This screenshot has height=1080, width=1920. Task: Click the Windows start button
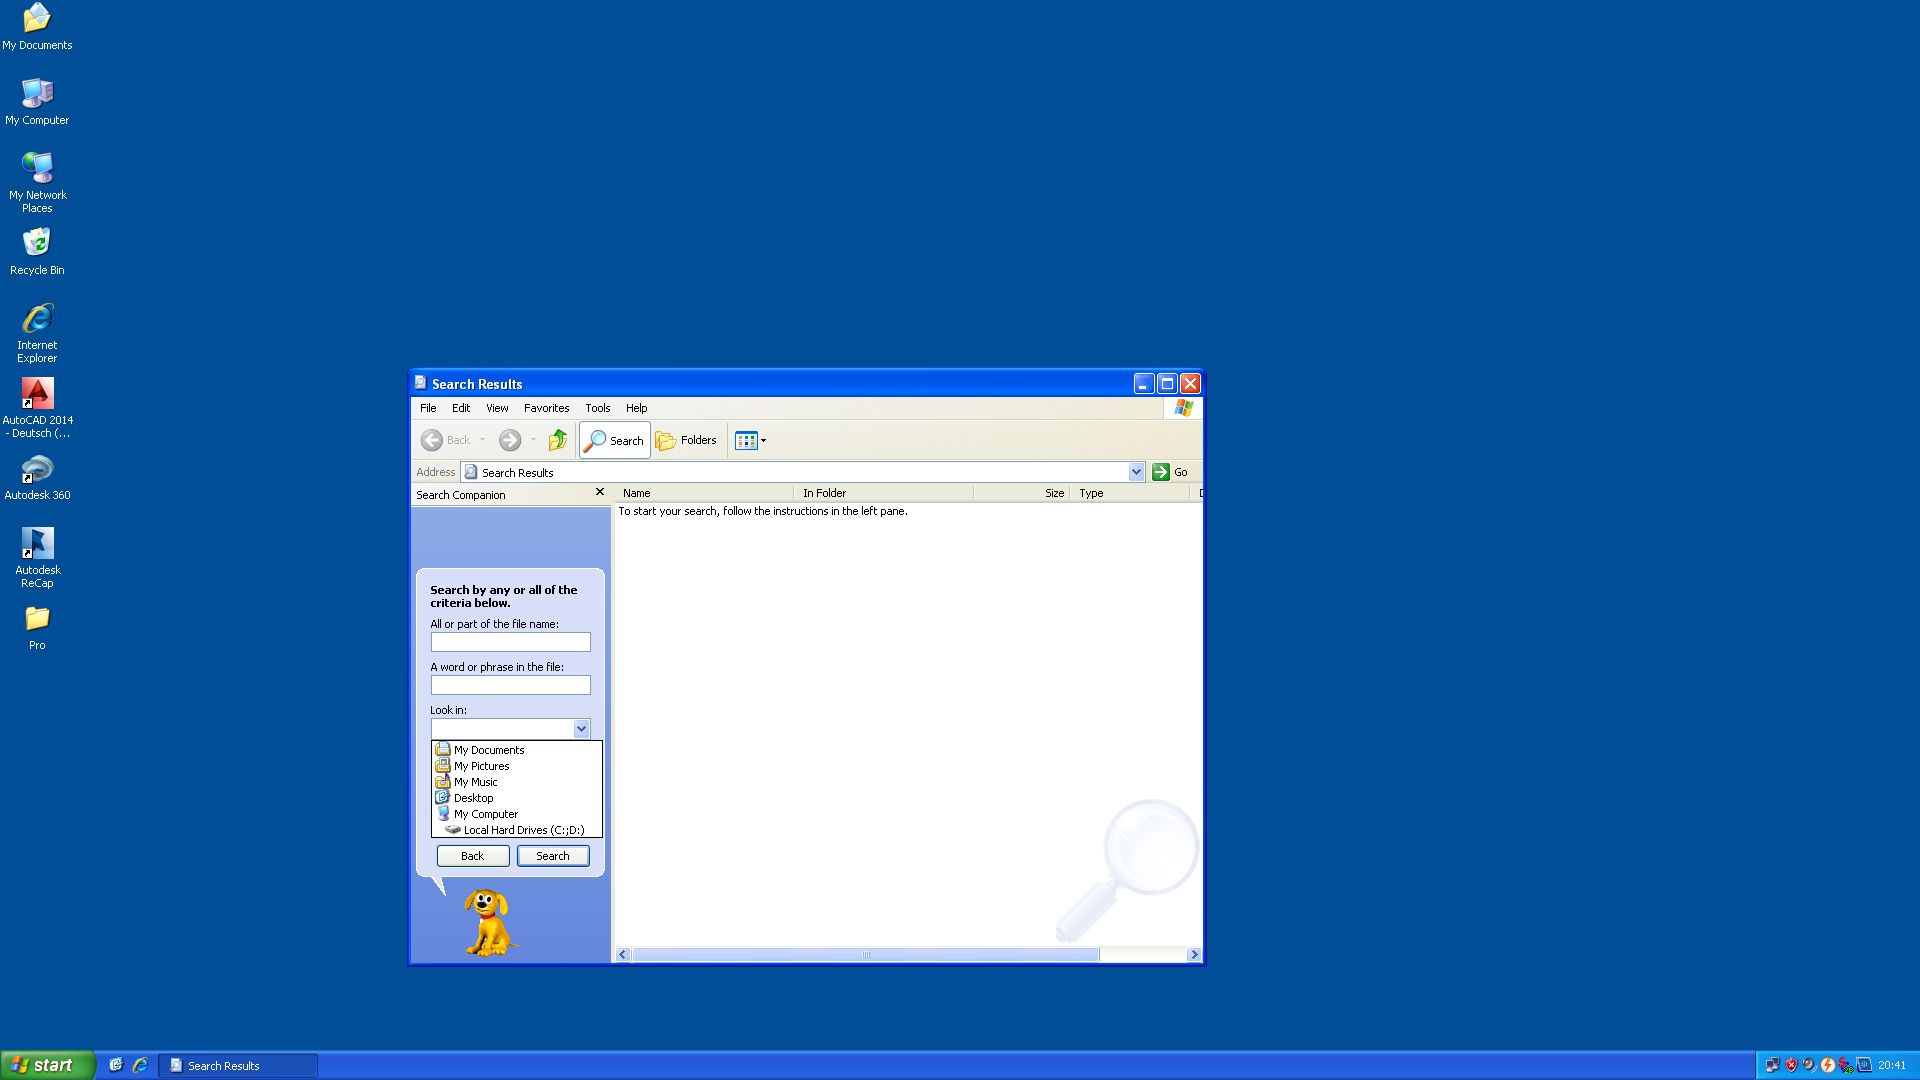coord(46,1065)
